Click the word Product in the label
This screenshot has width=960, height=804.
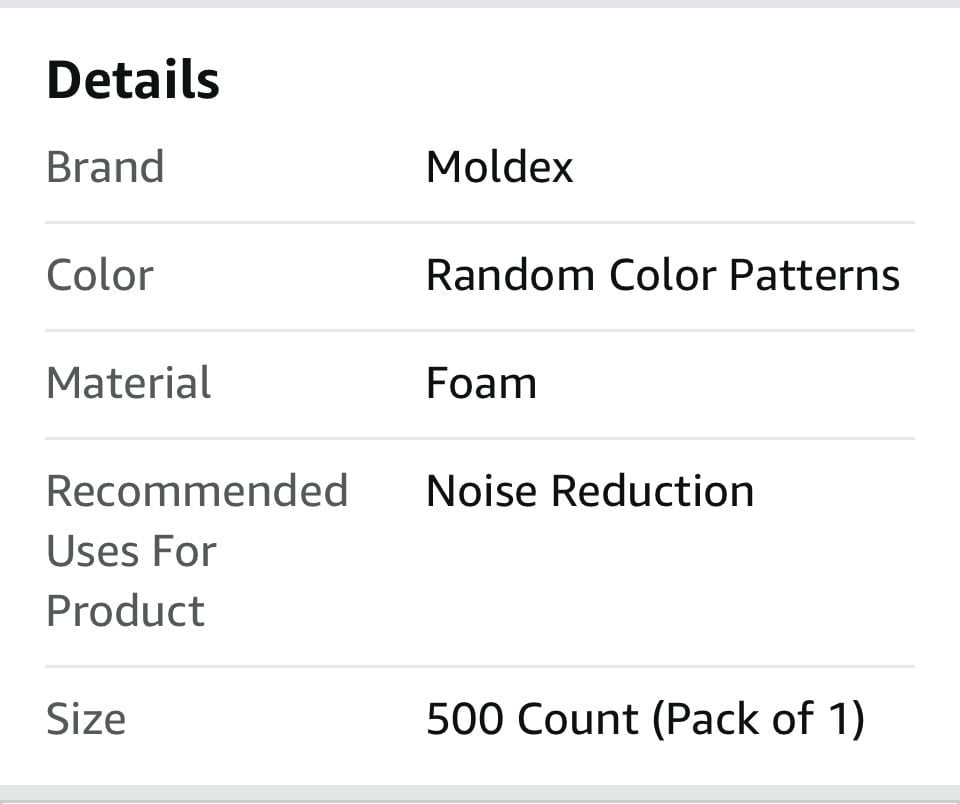coord(126,611)
